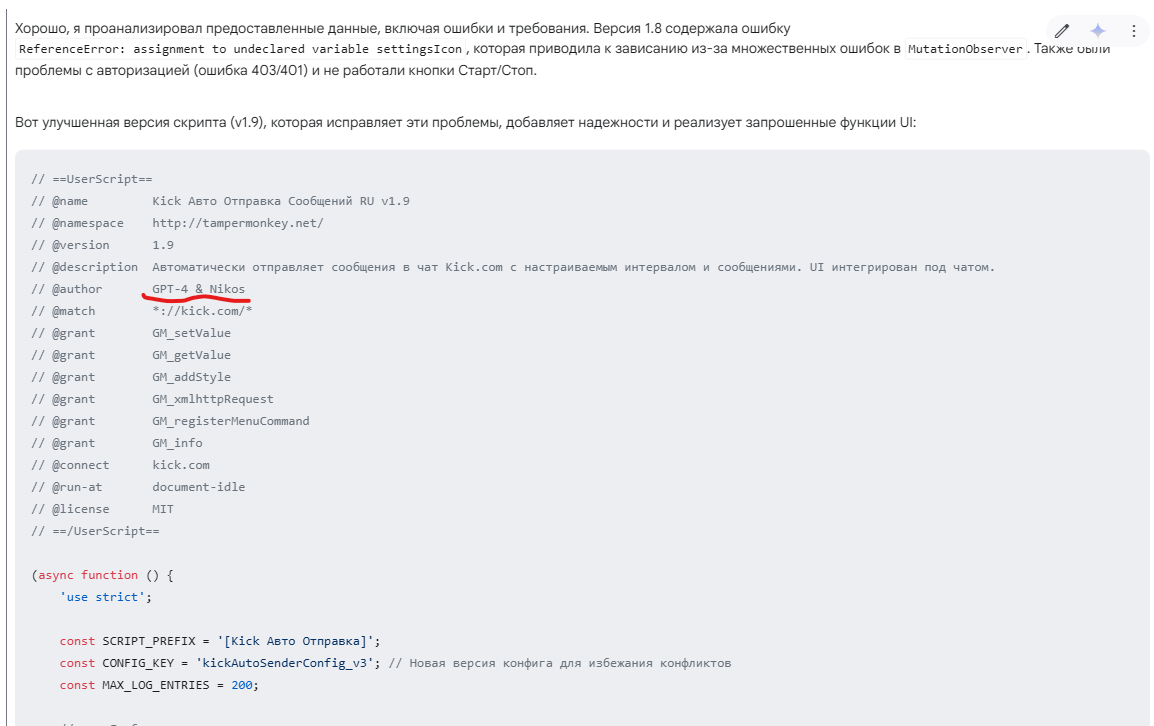Click the underlined GPT-4 & Nikos author text
Screen dimensions: 1154x726
tap(199, 289)
